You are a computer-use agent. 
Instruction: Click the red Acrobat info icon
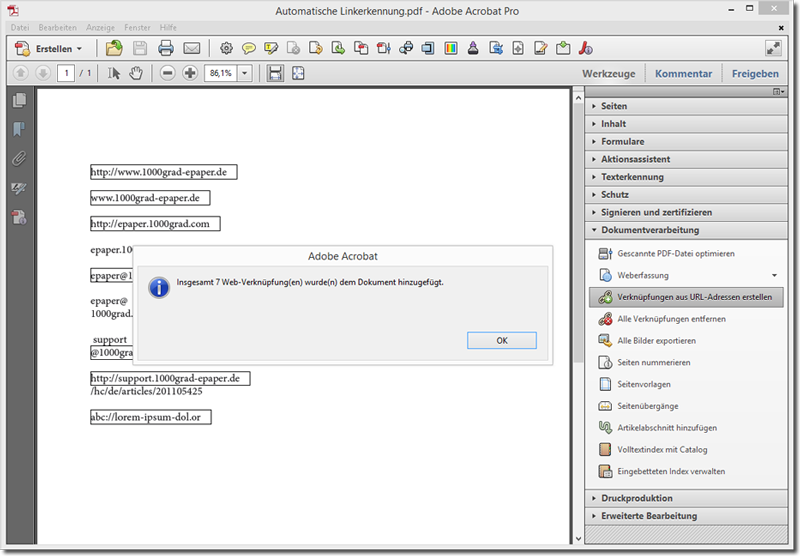[585, 48]
